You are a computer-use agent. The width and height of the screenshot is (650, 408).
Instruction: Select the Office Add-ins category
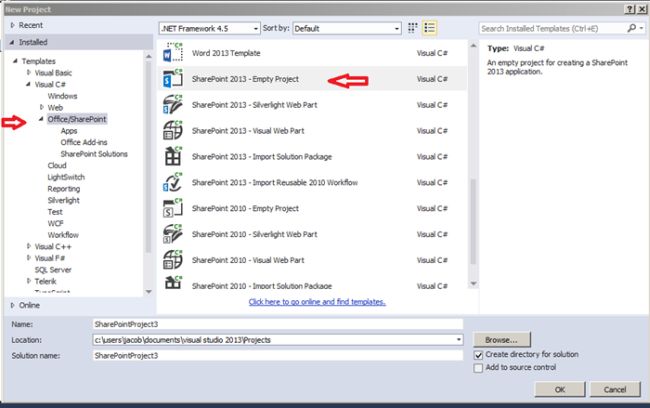point(84,142)
